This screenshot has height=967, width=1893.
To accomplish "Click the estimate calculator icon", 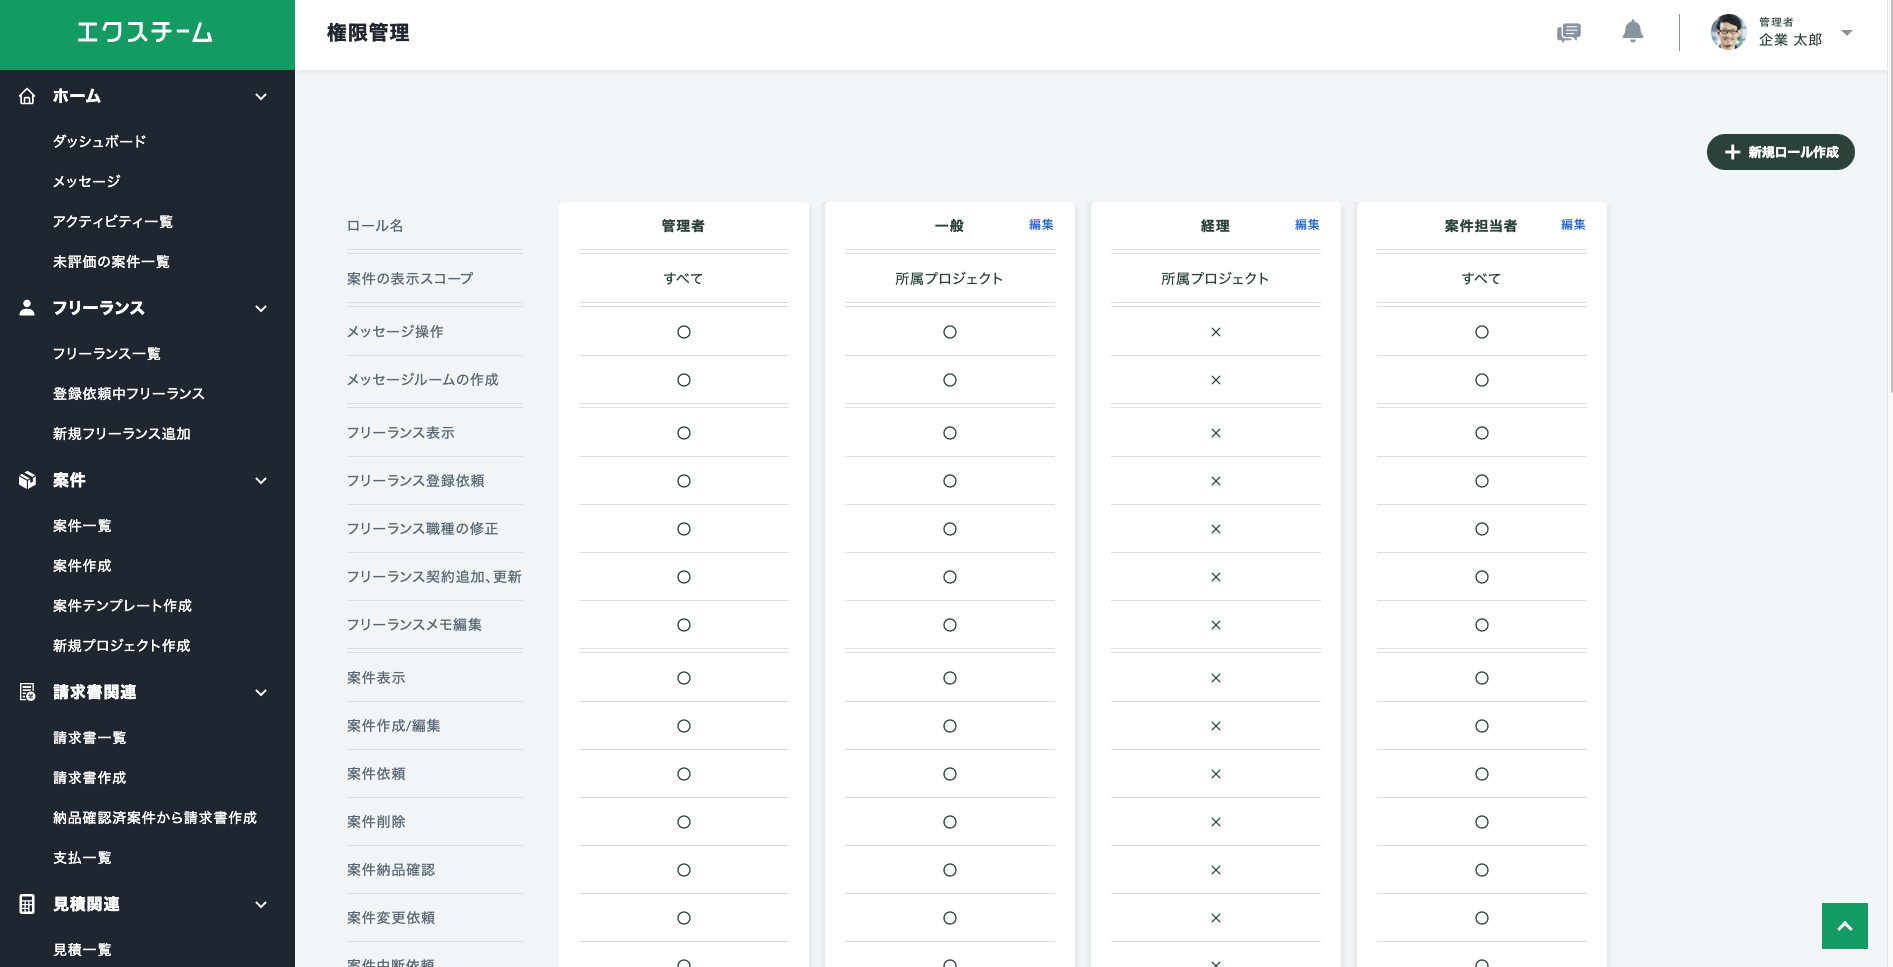I will pyautogui.click(x=27, y=905).
